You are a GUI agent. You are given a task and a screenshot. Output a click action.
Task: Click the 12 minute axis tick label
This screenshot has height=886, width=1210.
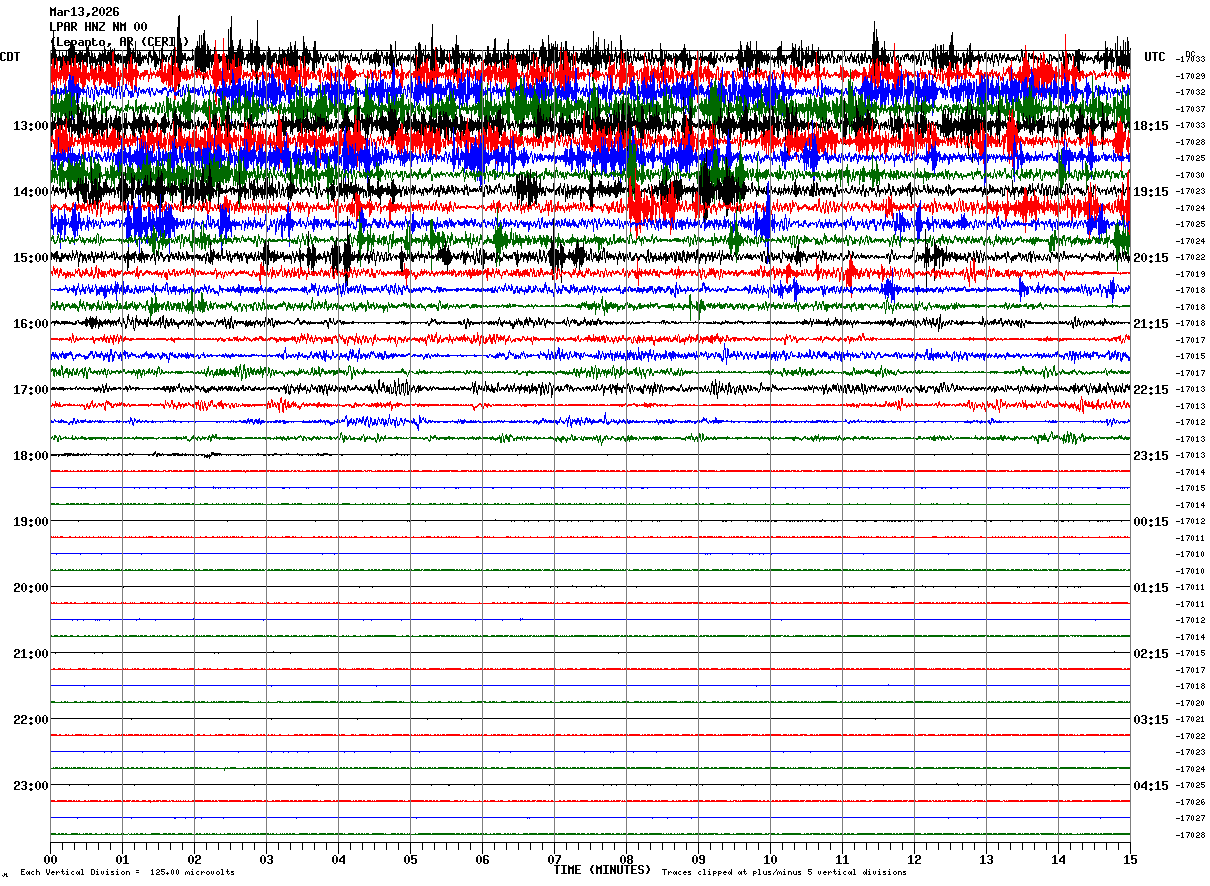tap(915, 860)
